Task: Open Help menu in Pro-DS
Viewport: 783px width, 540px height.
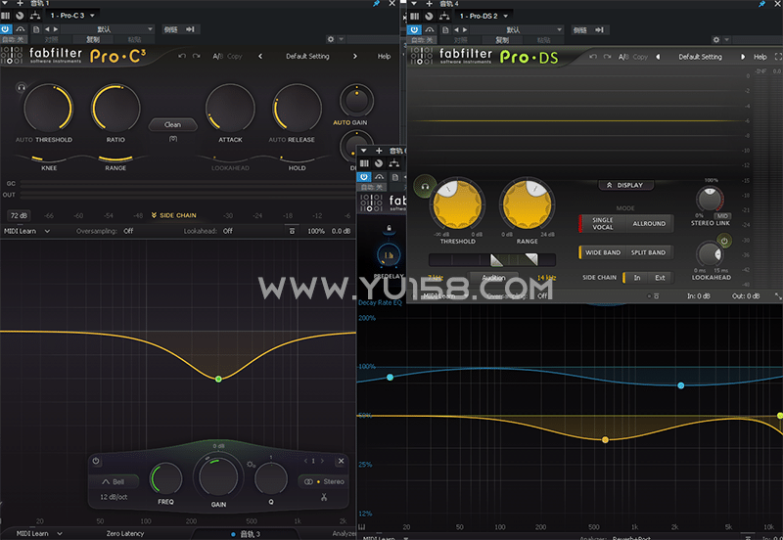Action: tap(760, 56)
